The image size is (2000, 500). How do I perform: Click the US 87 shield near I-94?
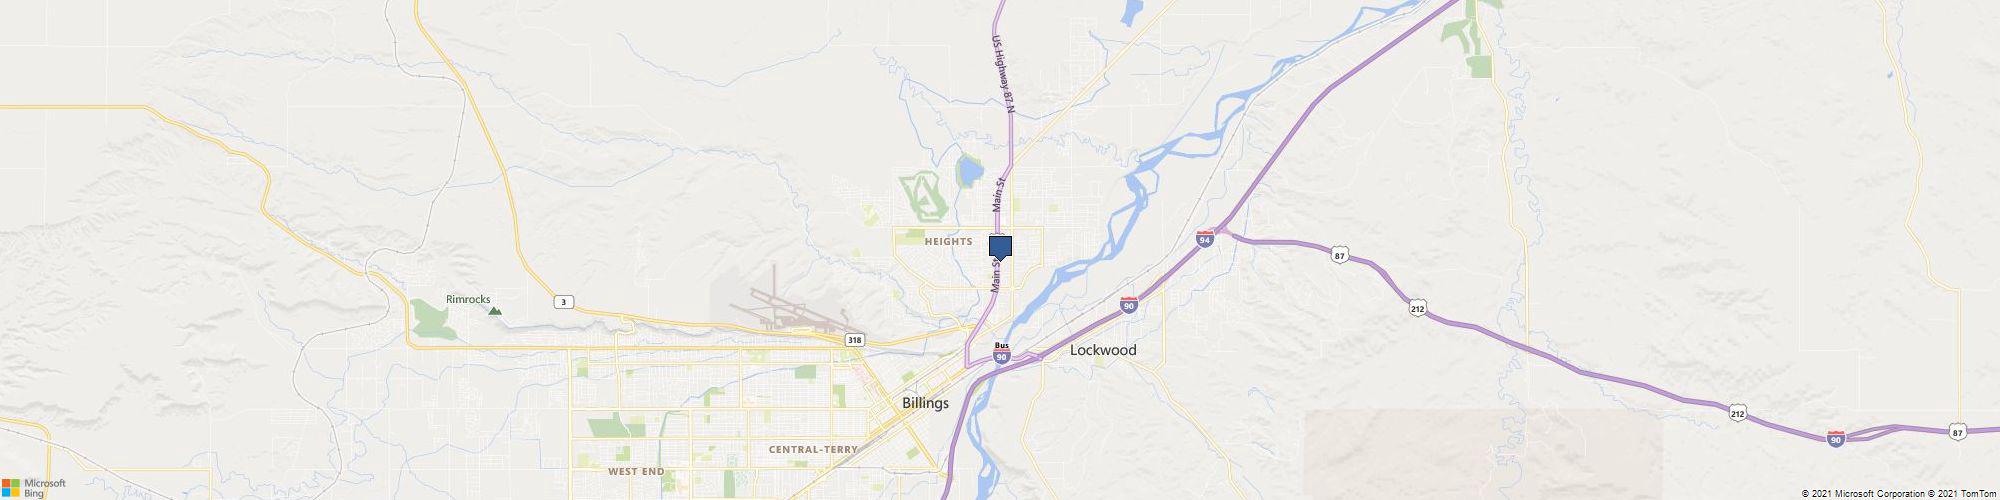coord(1340,257)
